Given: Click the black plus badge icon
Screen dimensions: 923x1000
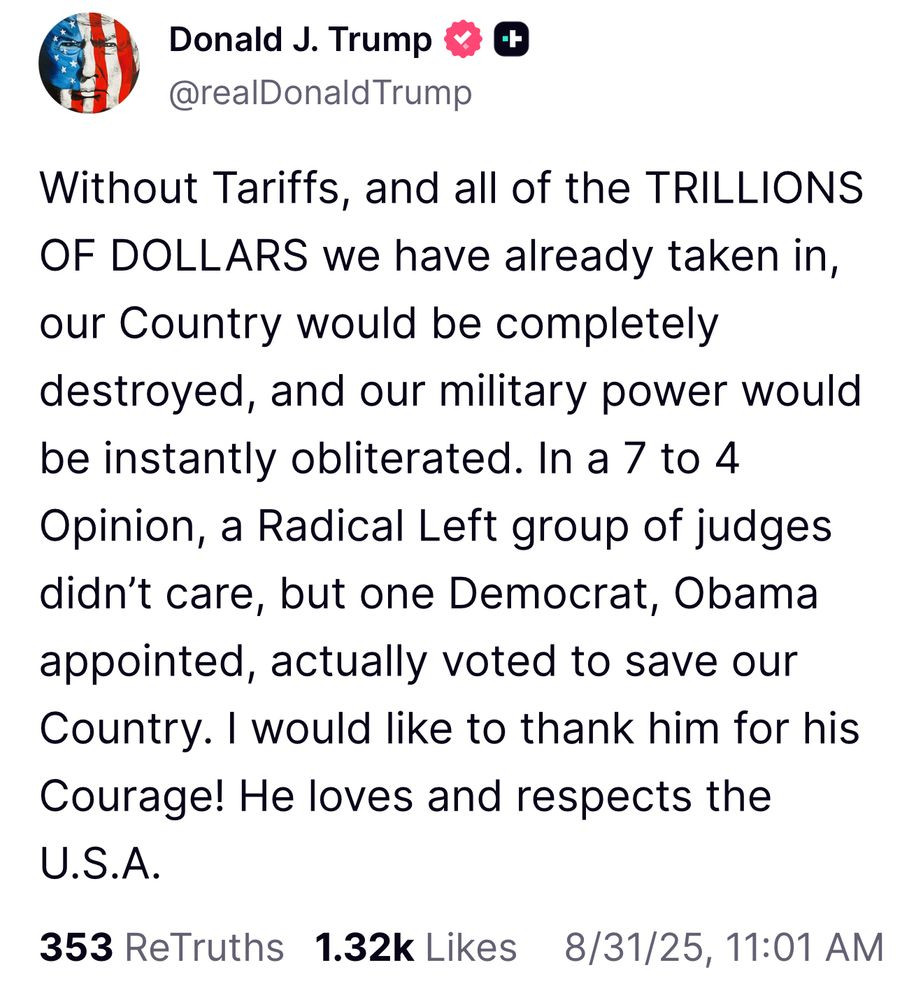Looking at the screenshot, I should coord(512,40).
